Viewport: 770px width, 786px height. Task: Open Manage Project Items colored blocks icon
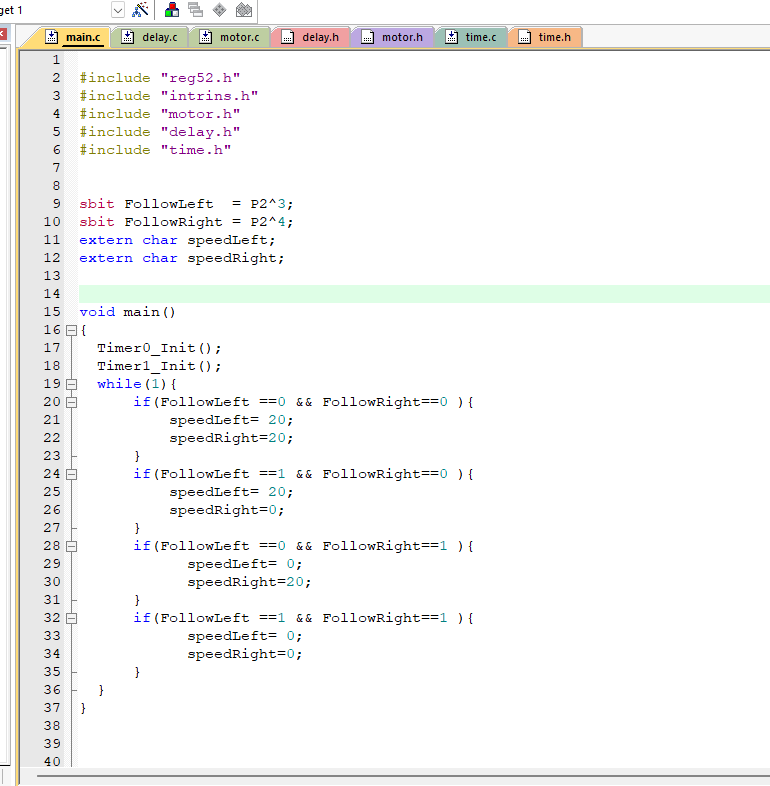click(172, 10)
